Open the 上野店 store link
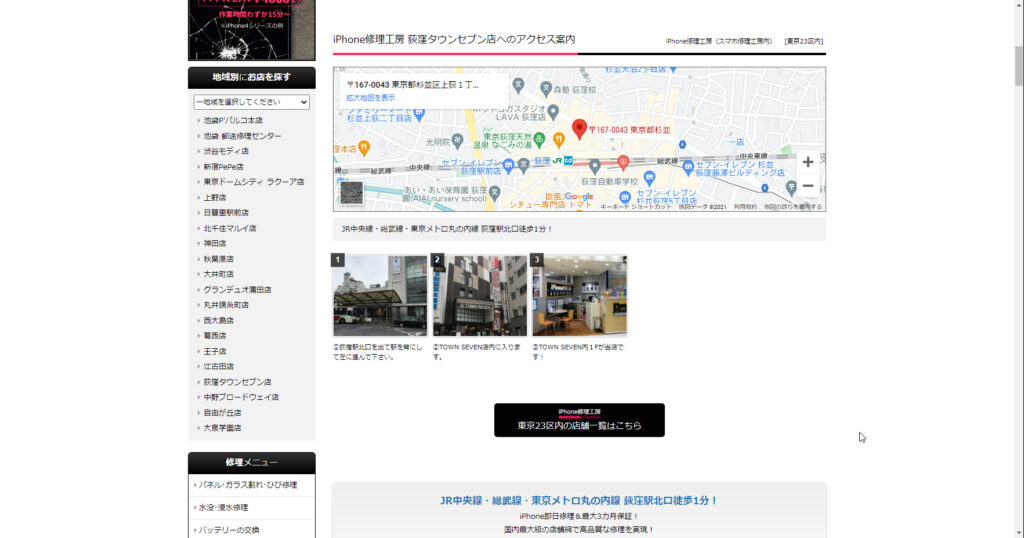This screenshot has height=538, width=1024. (215, 197)
